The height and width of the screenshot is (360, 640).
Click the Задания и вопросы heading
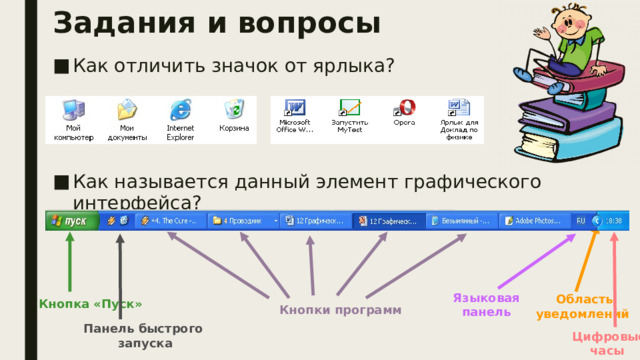pyautogui.click(x=217, y=22)
